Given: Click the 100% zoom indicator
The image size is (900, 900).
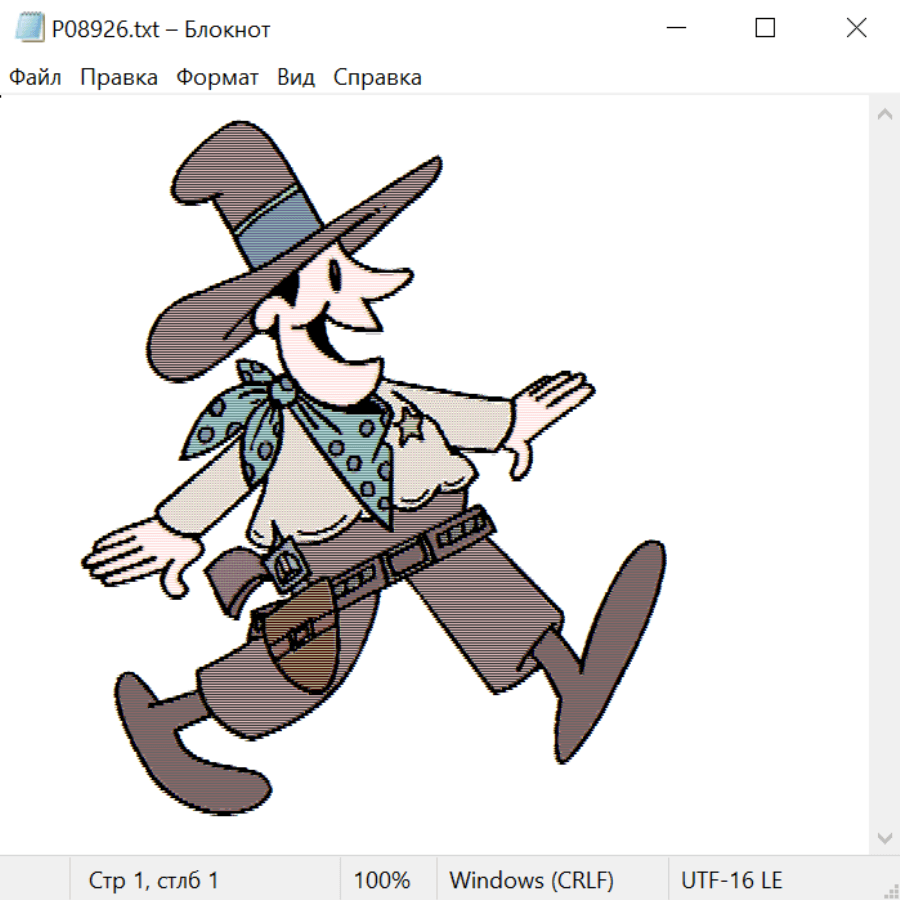Looking at the screenshot, I should pyautogui.click(x=382, y=880).
